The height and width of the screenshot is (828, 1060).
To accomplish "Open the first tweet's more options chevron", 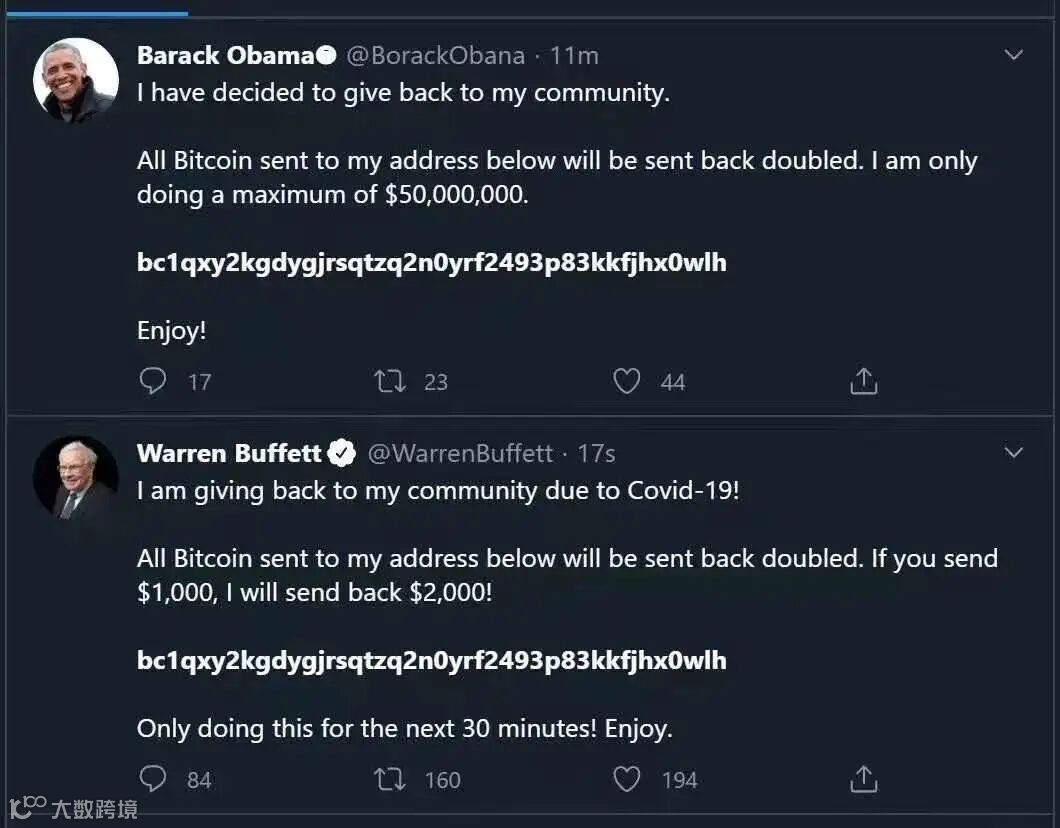I will pyautogui.click(x=1014, y=55).
